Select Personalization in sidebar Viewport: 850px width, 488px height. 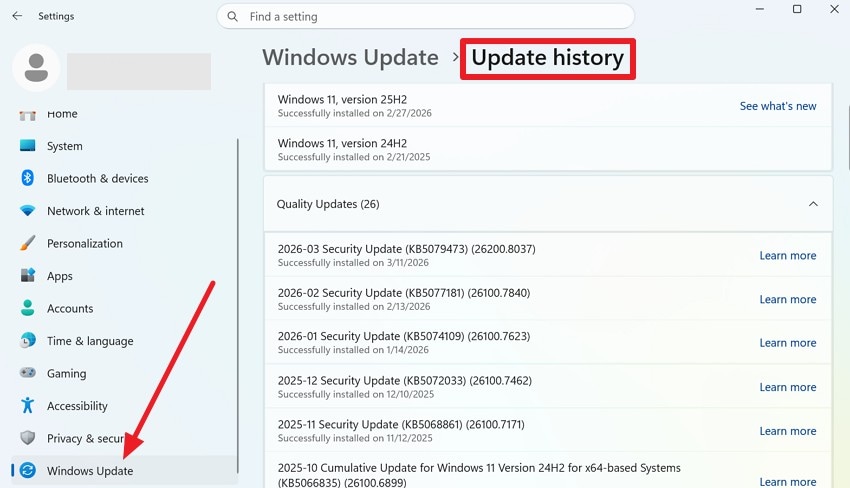click(85, 243)
